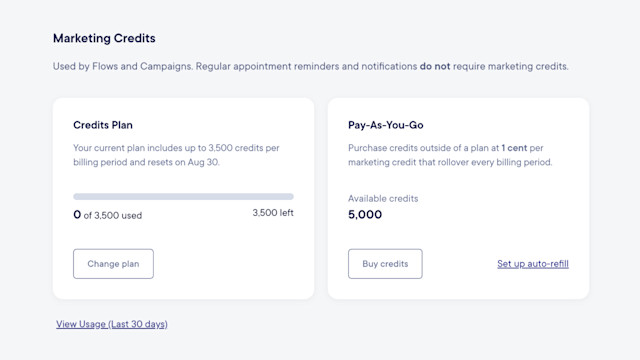Click the 5,000 available credits value
Viewport: 640px width, 360px height.
365,214
